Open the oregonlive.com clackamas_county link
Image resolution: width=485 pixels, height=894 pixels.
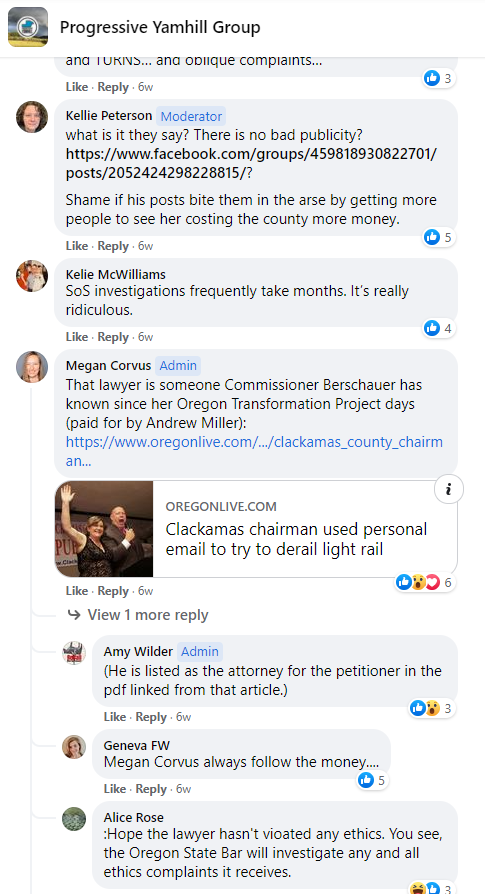pos(254,452)
